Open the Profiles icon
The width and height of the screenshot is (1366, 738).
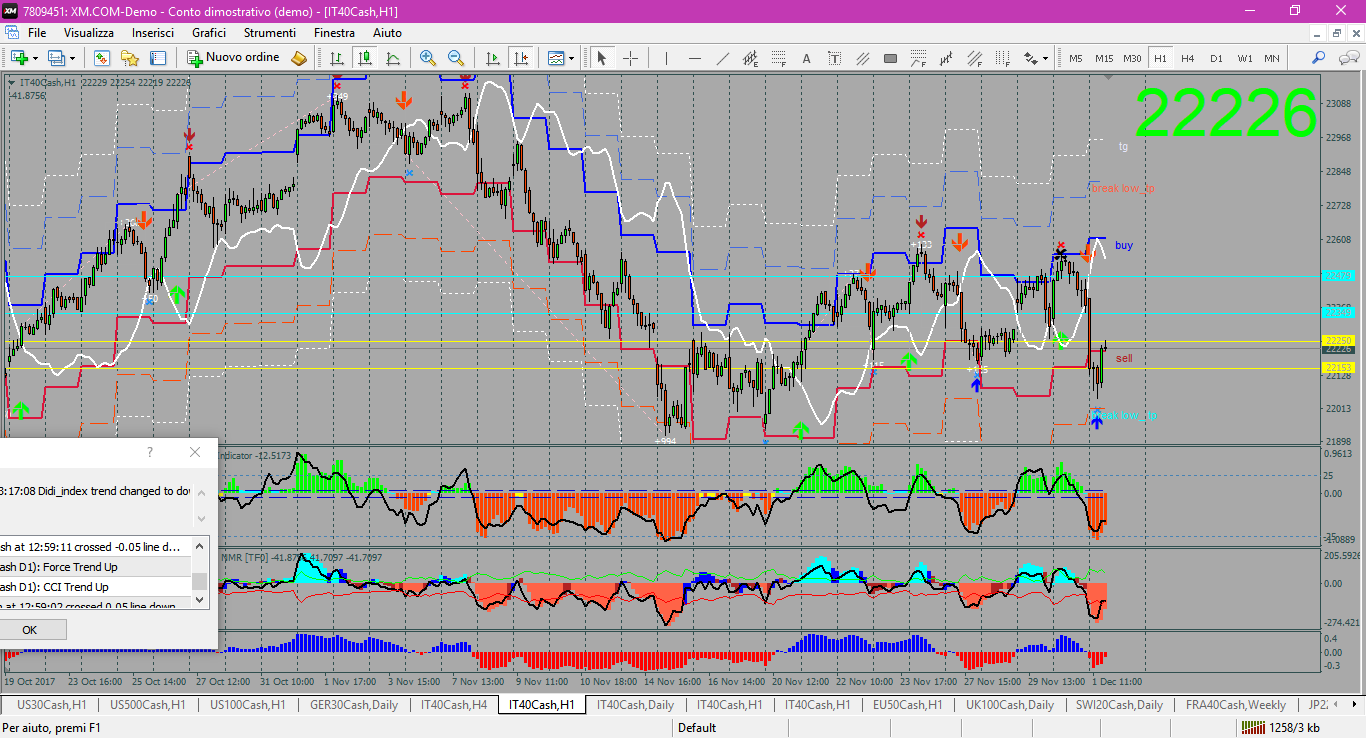(x=56, y=58)
